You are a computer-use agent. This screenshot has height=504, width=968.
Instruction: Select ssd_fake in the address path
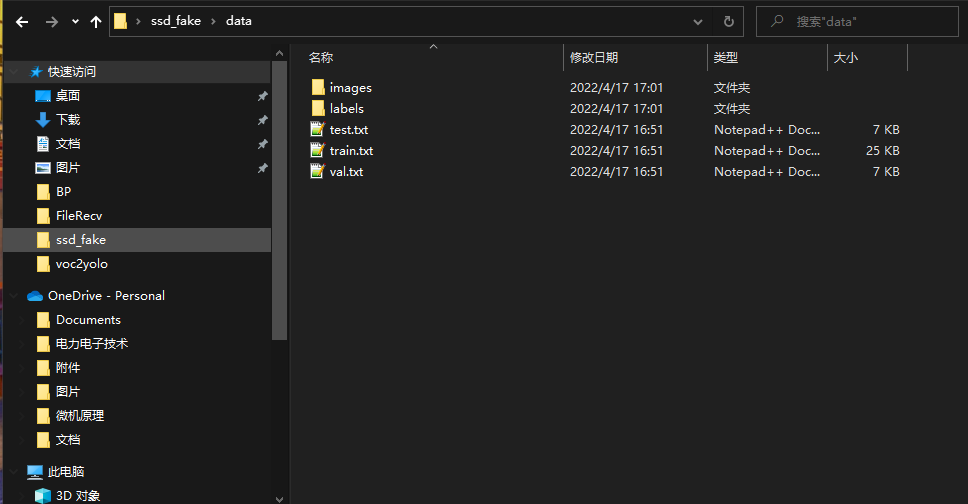176,21
